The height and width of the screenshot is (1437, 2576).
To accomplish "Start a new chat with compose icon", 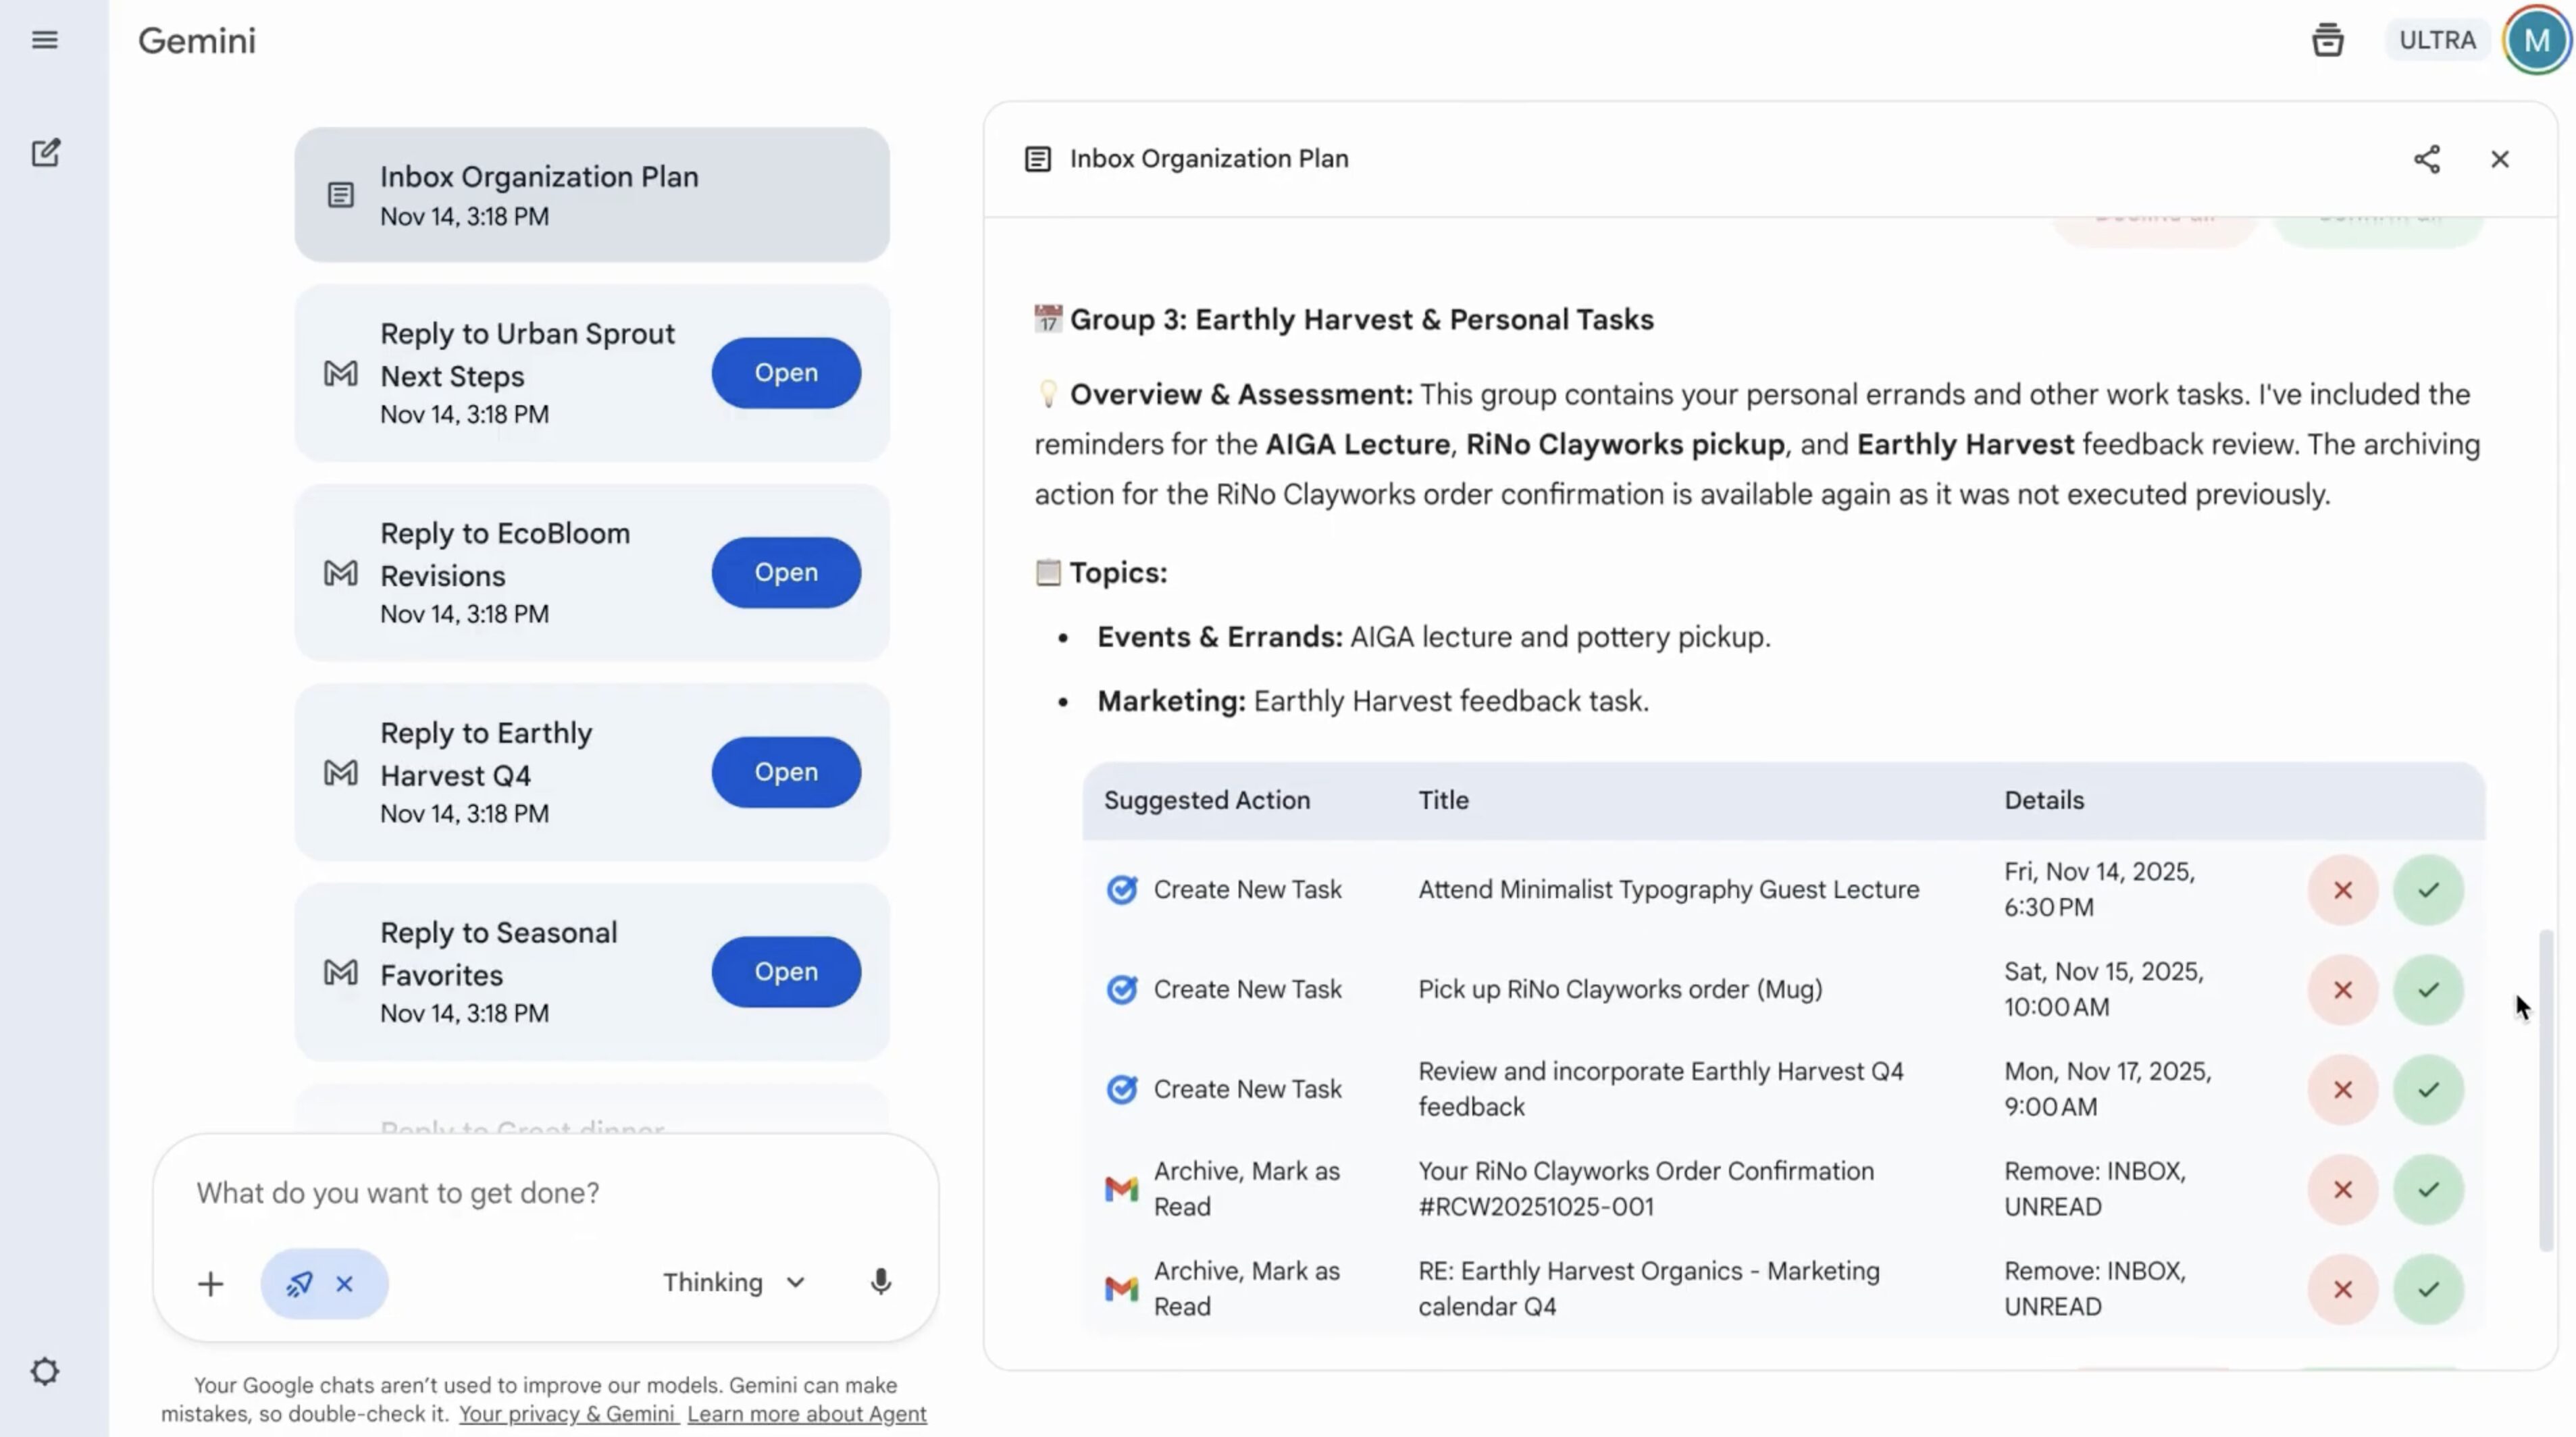I will (45, 153).
